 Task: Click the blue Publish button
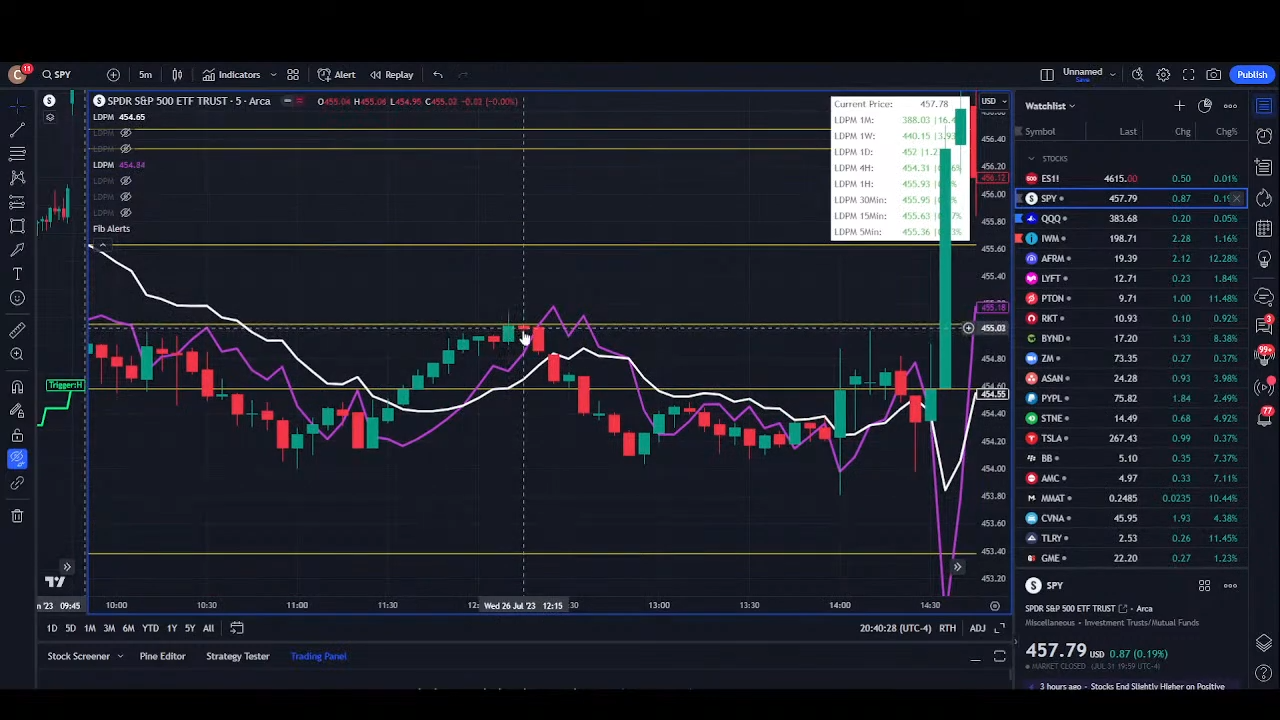(x=1252, y=75)
